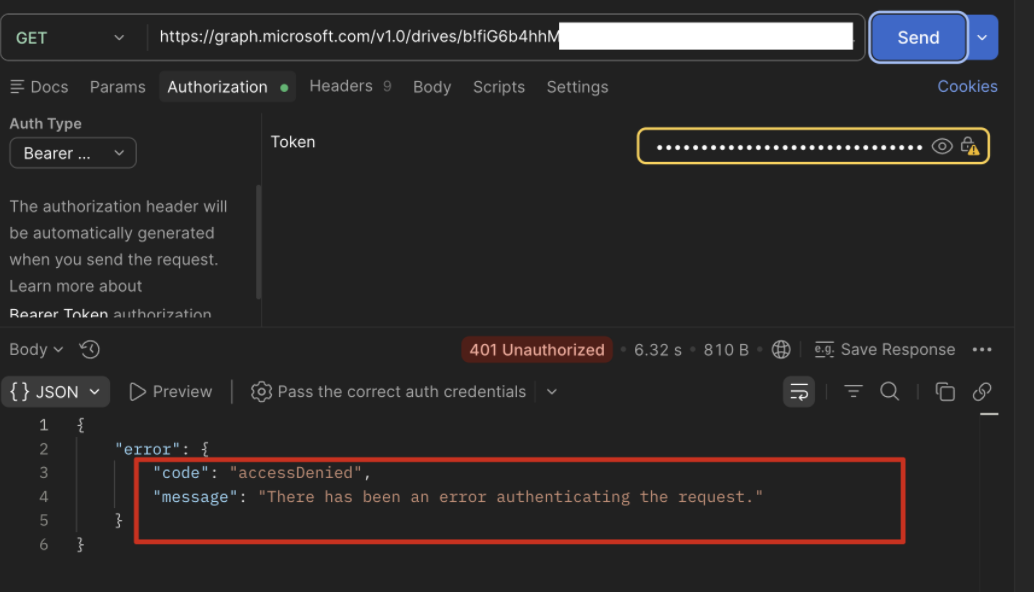This screenshot has width=1034, height=592.
Task: Click the Preview button
Action: pyautogui.click(x=171, y=392)
